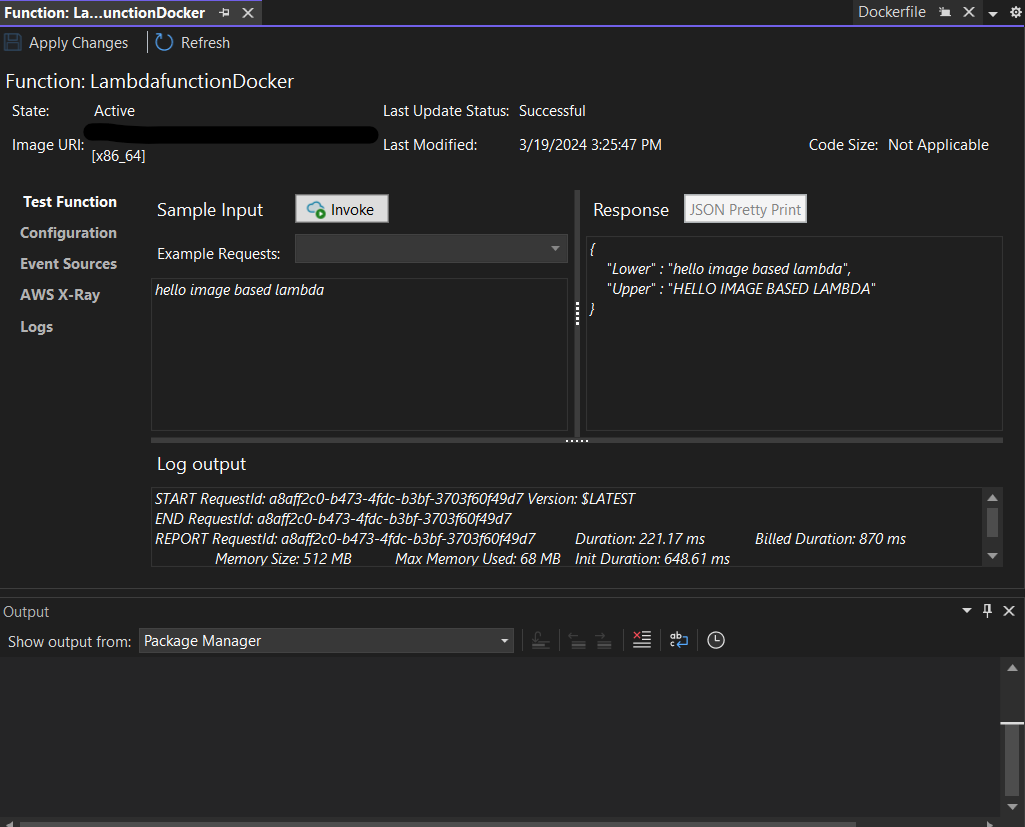Open the Output window options arrow

966,610
